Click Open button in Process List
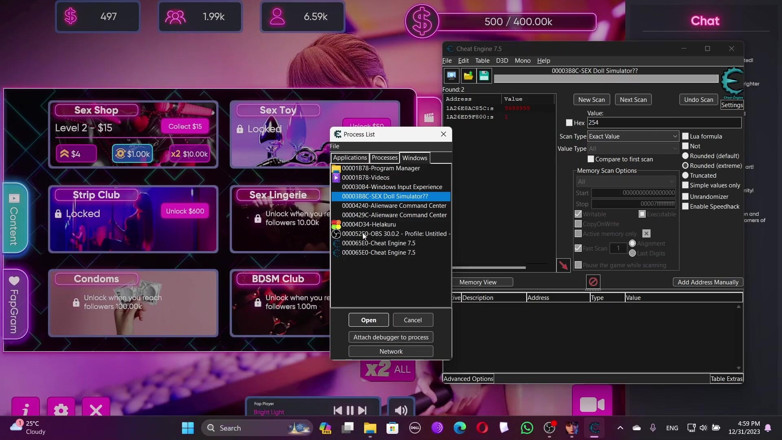 (369, 320)
